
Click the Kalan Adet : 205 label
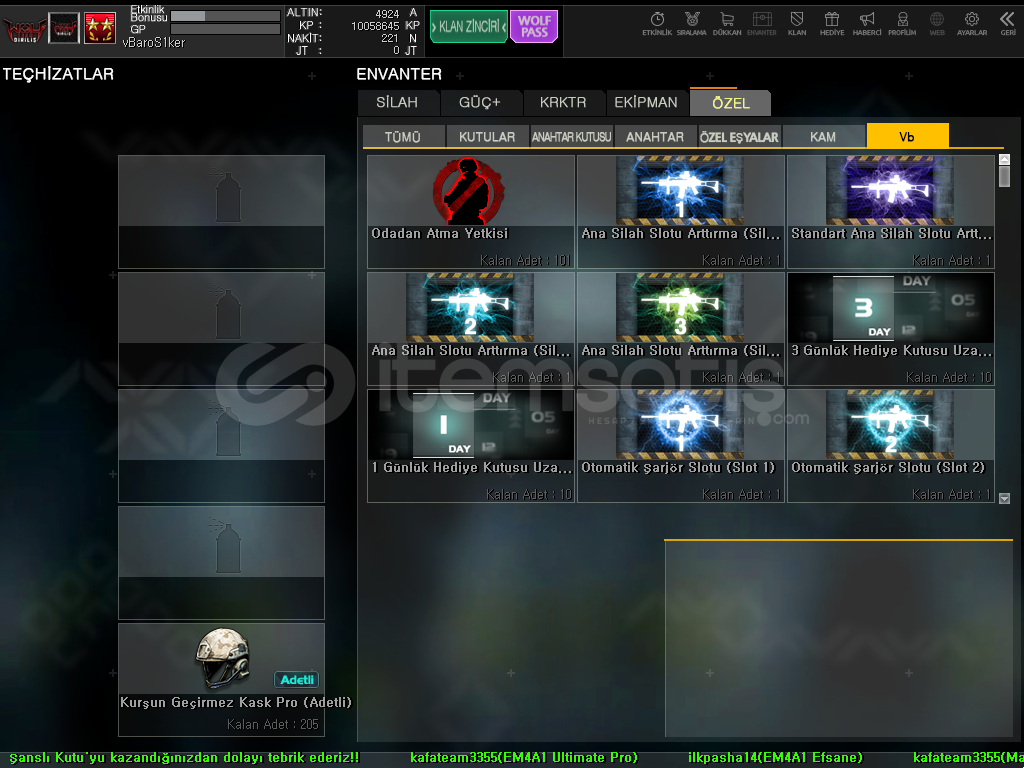(272, 724)
